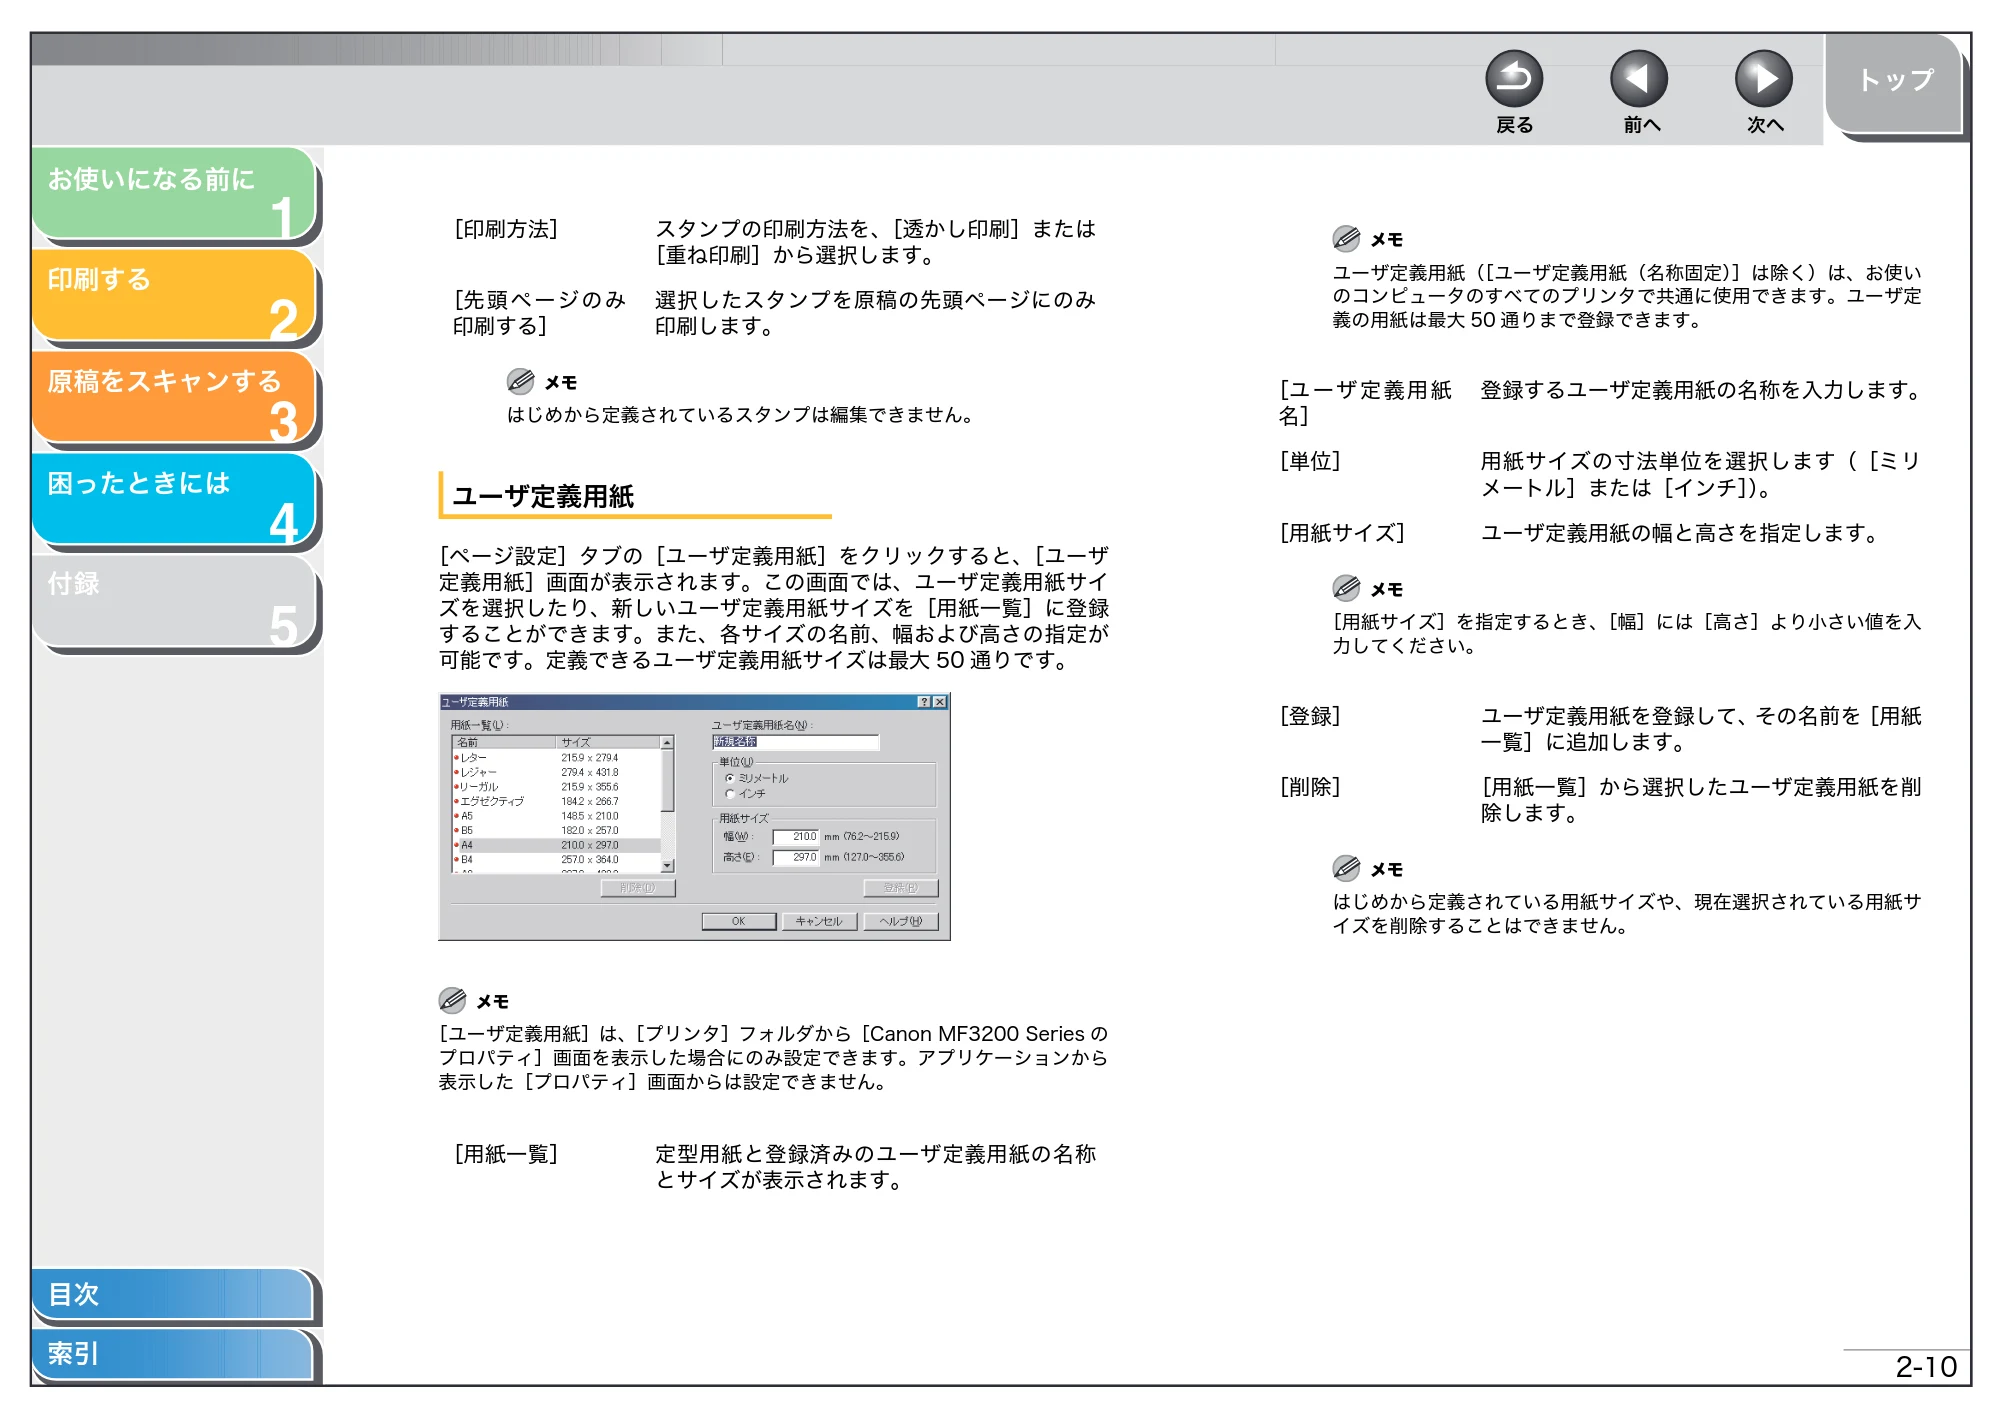Select the ミリメートル radio button

coord(730,778)
